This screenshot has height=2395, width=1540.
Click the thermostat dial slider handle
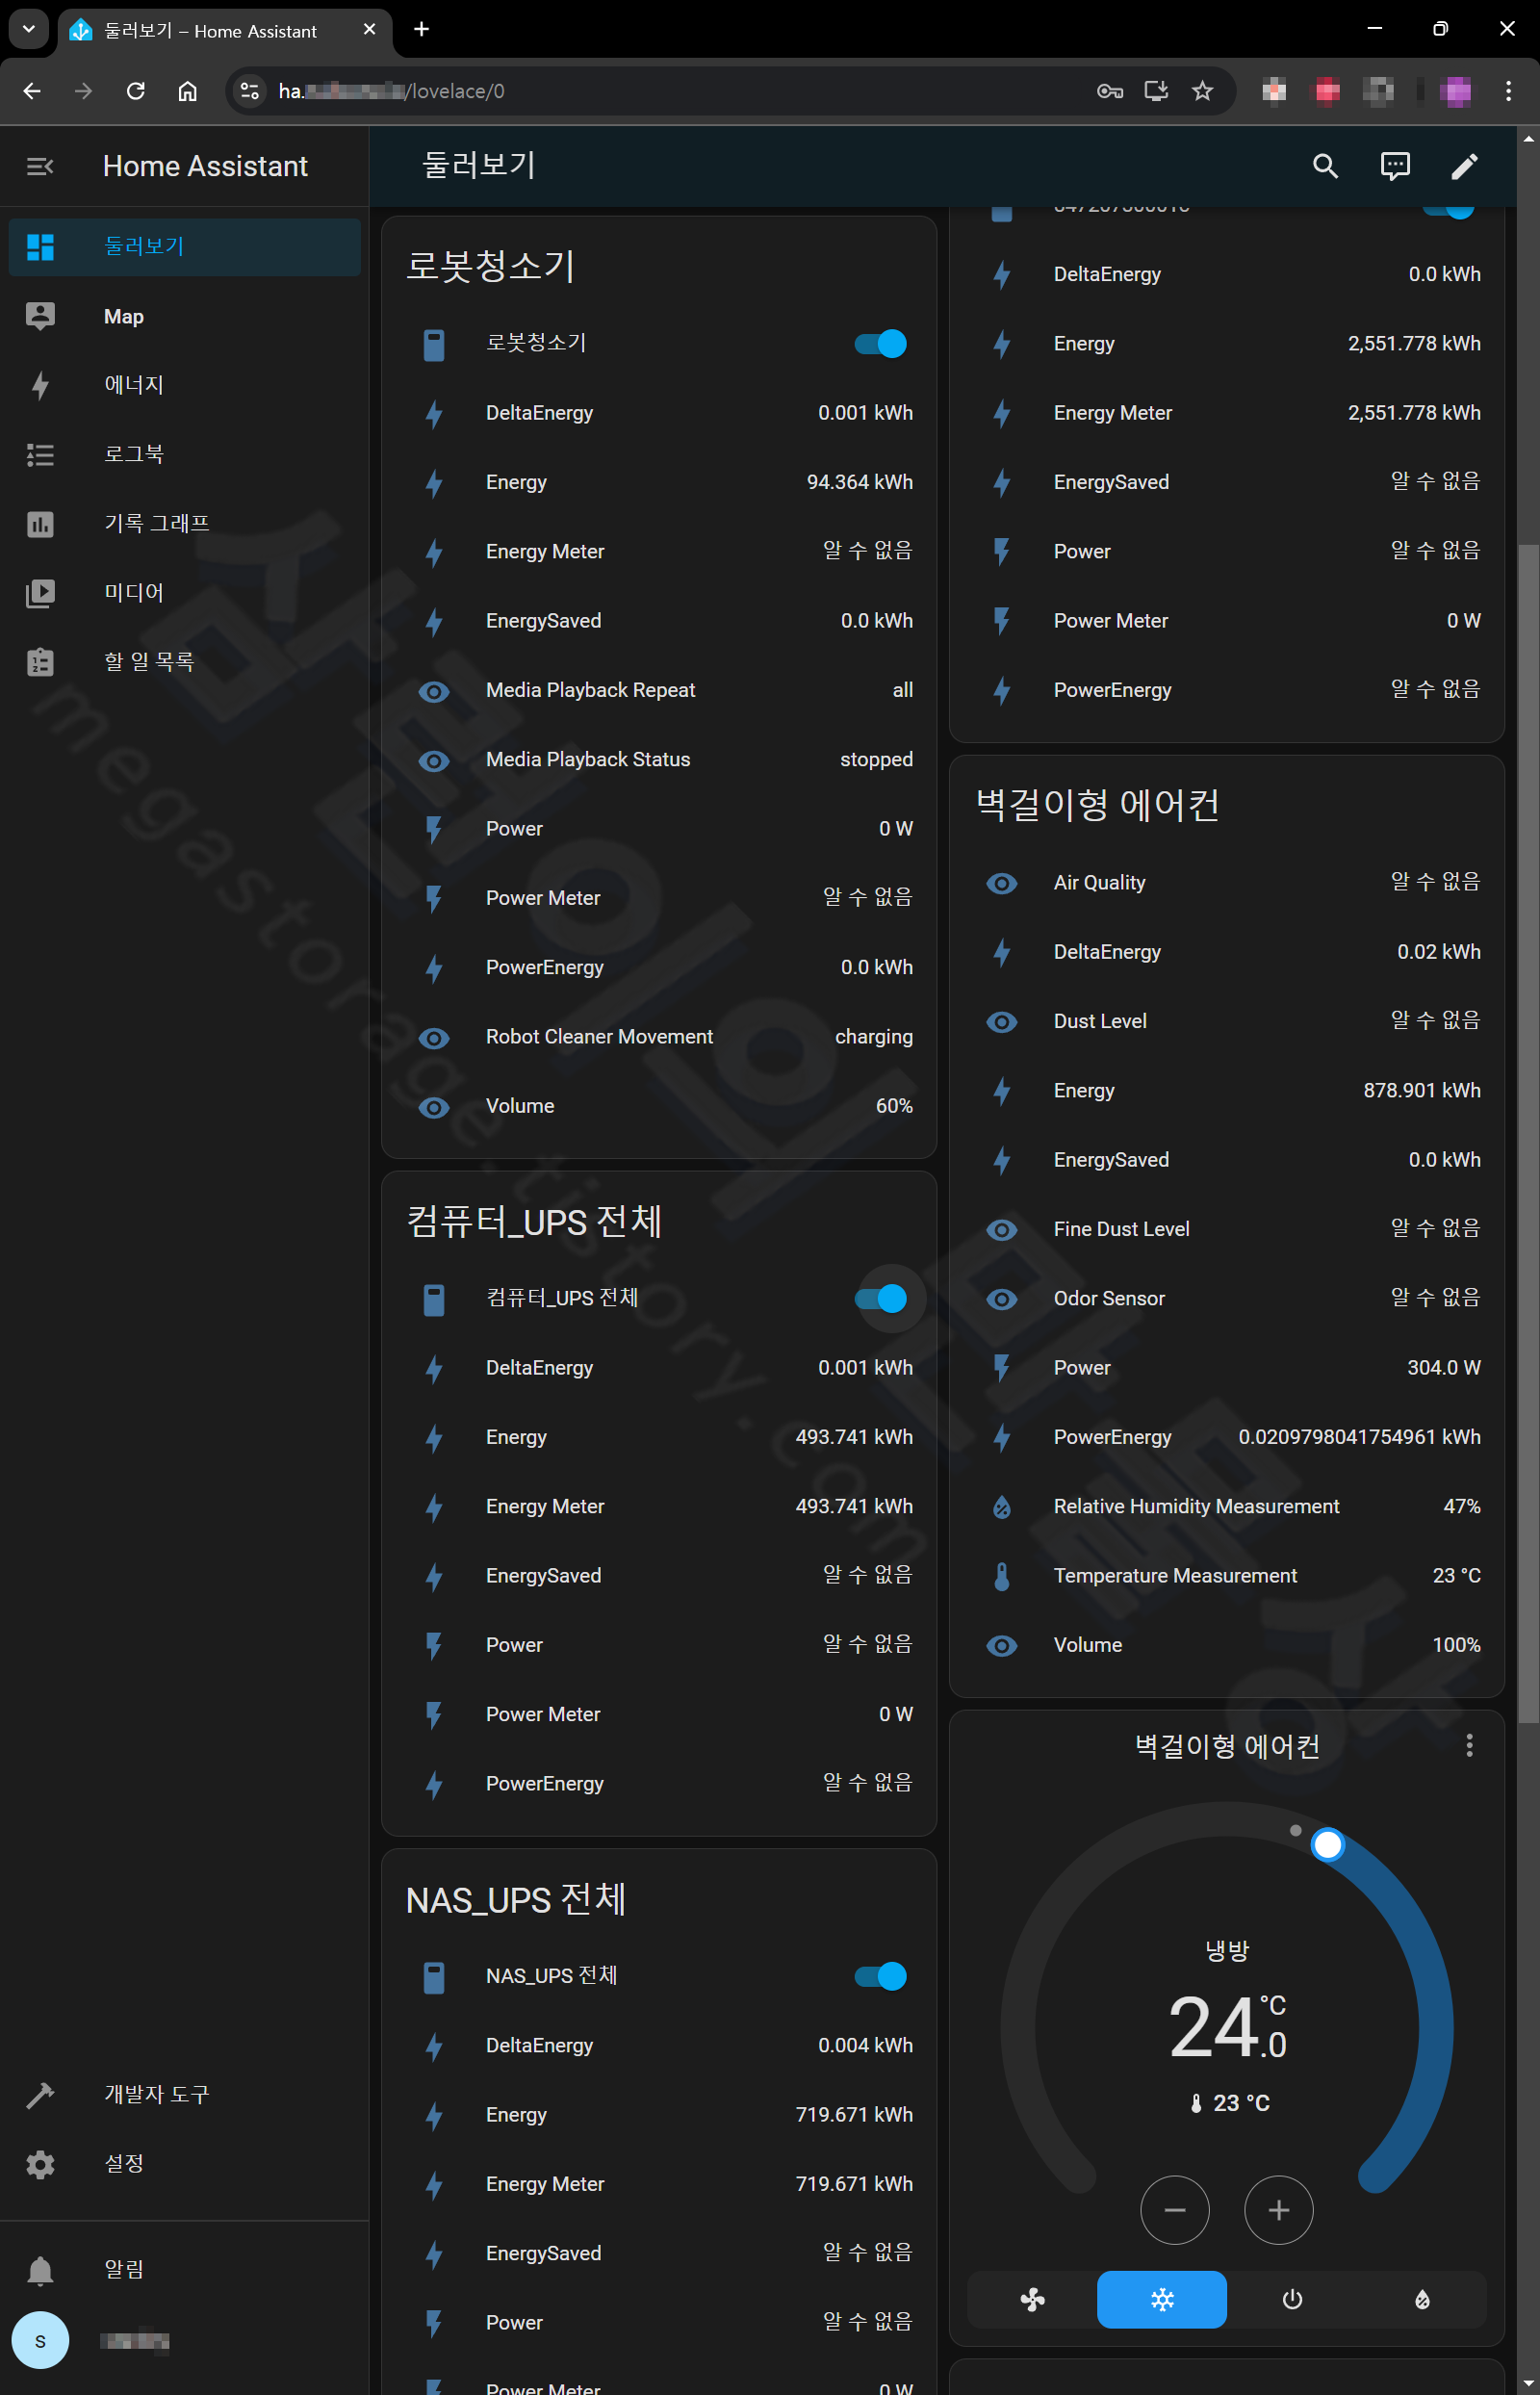tap(1327, 1844)
